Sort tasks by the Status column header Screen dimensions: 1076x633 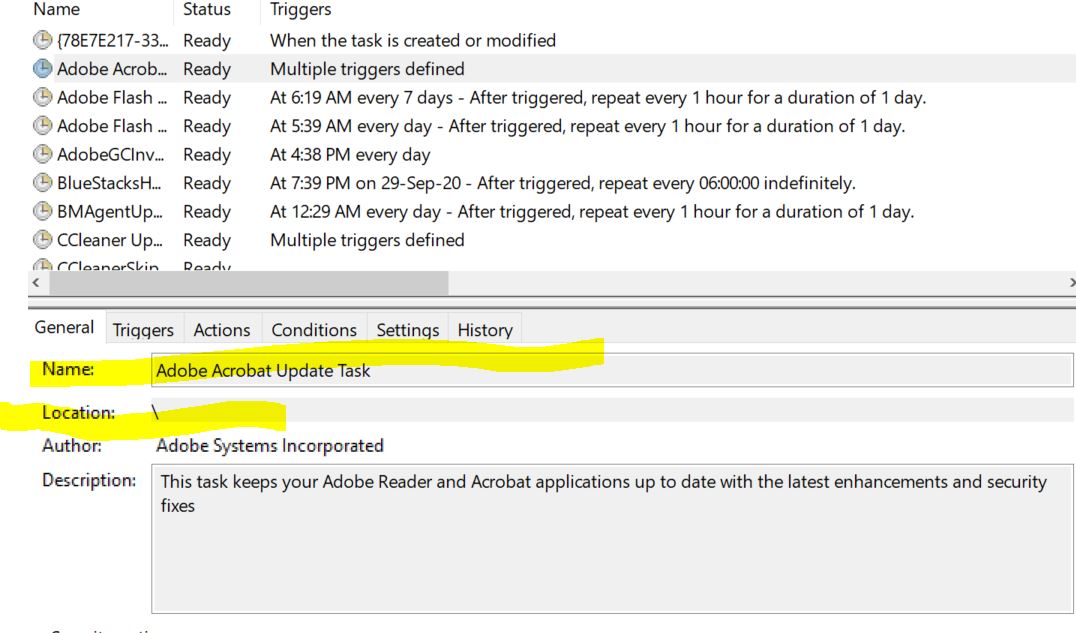[207, 10]
